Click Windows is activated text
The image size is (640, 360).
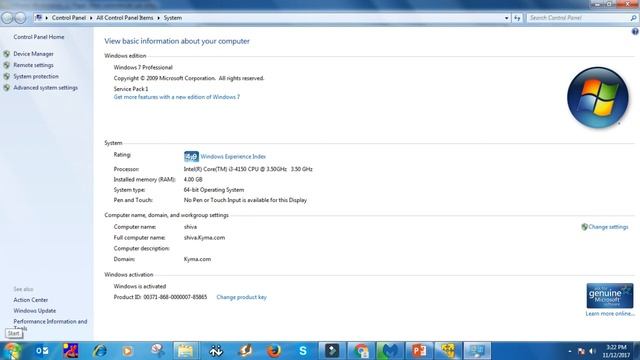pyautogui.click(x=140, y=287)
